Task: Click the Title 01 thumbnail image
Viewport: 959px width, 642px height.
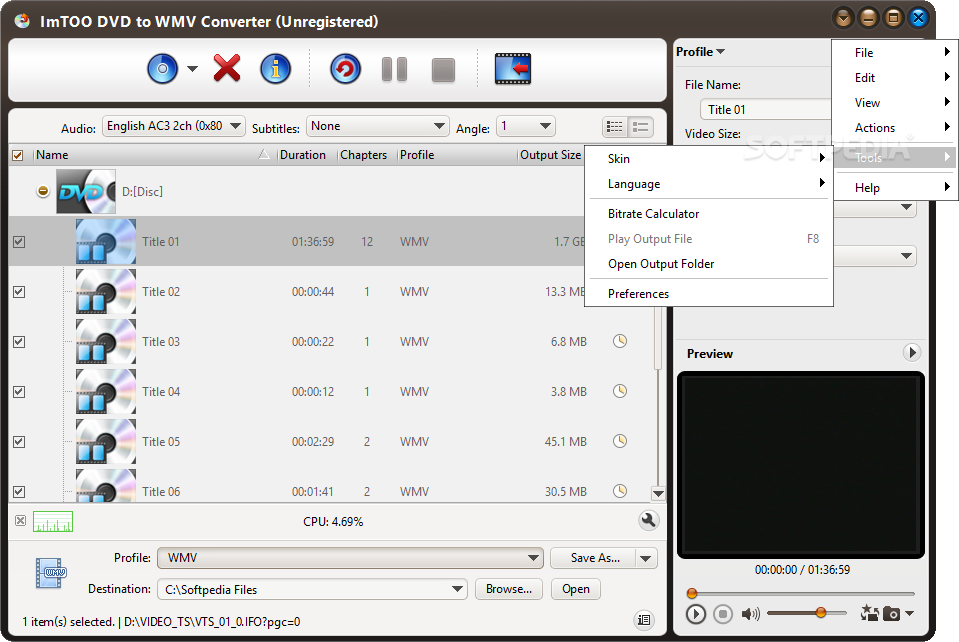Action: [x=106, y=242]
